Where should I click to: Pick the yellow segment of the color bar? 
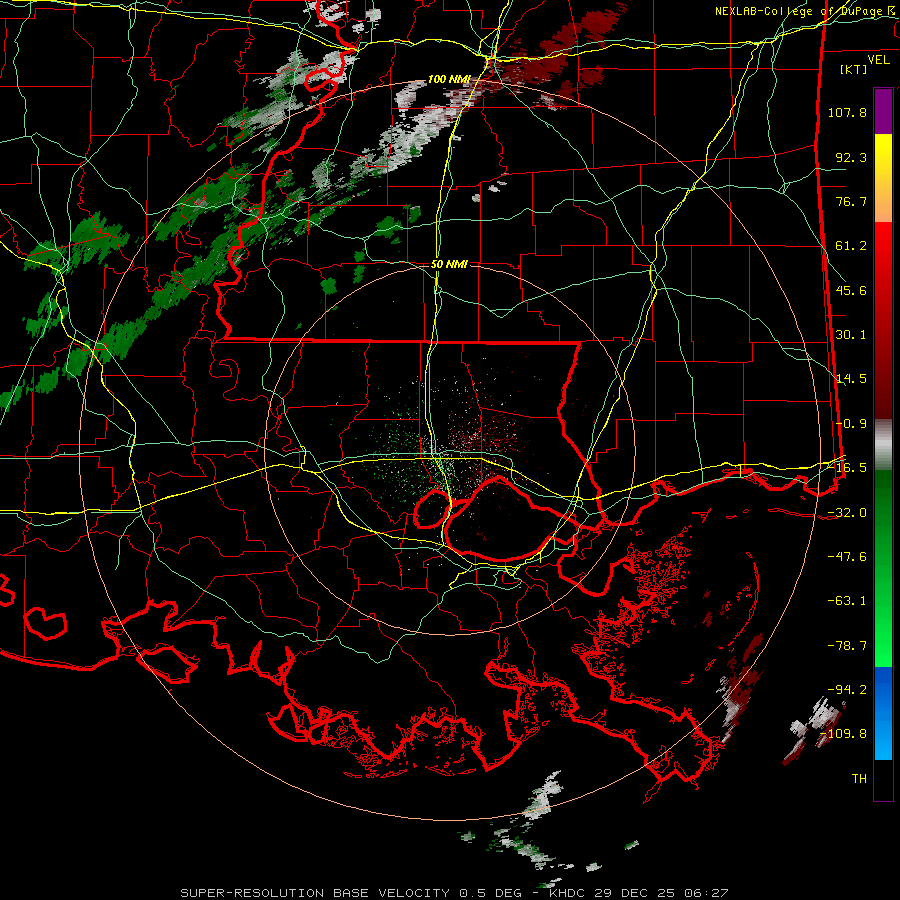point(883,178)
